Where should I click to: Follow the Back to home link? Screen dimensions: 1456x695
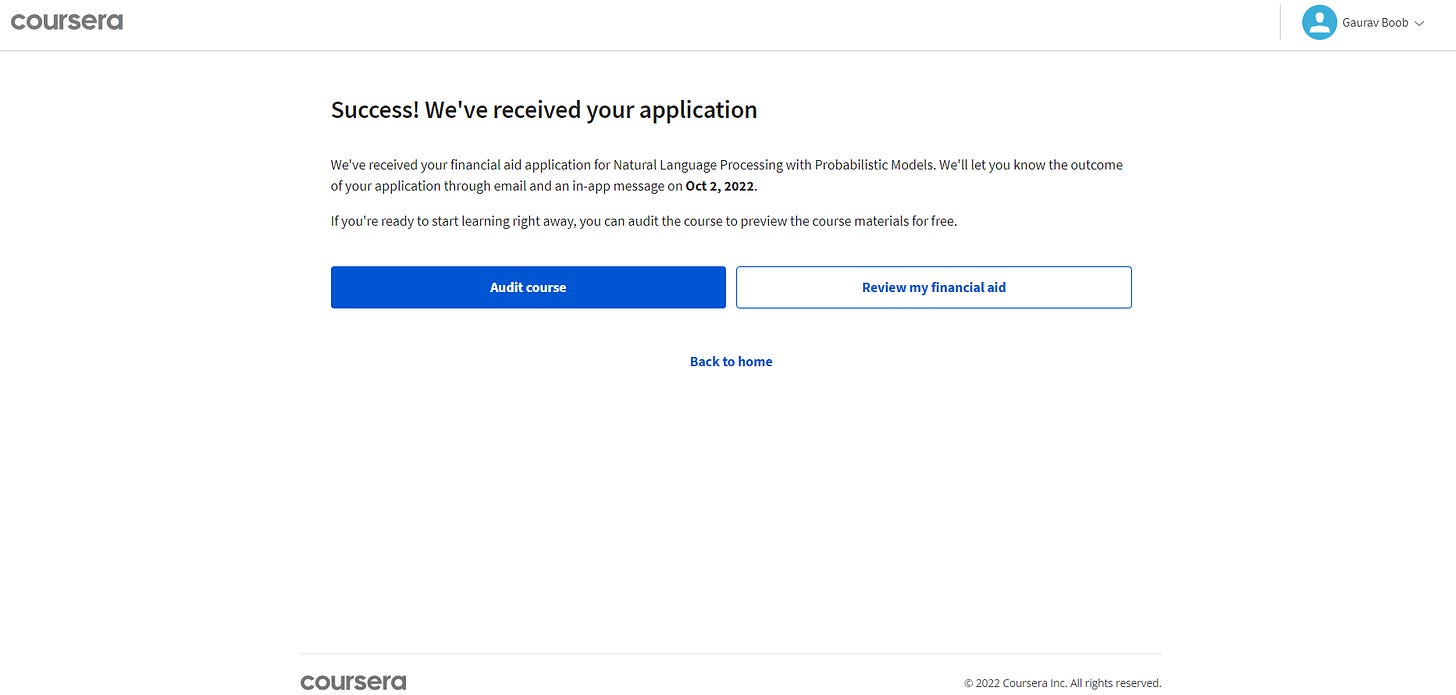[731, 361]
